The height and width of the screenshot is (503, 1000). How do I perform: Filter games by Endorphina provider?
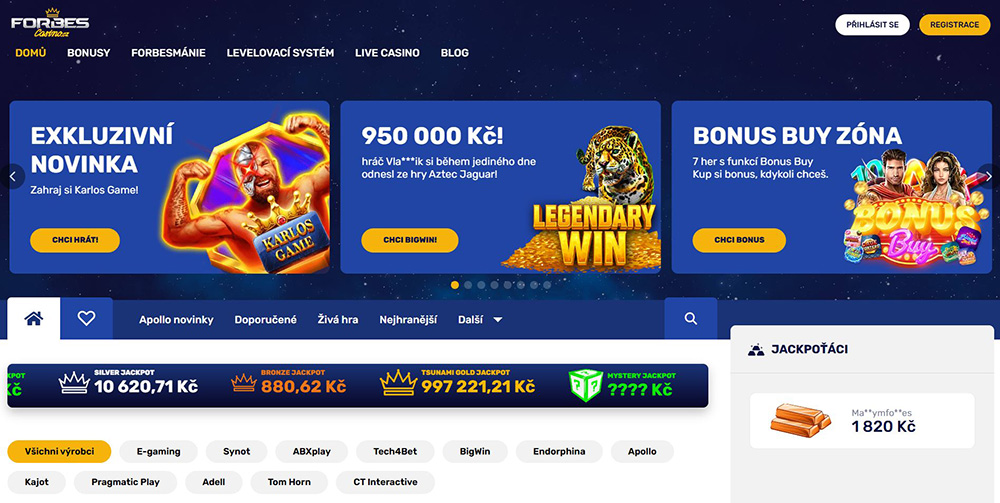tap(559, 451)
